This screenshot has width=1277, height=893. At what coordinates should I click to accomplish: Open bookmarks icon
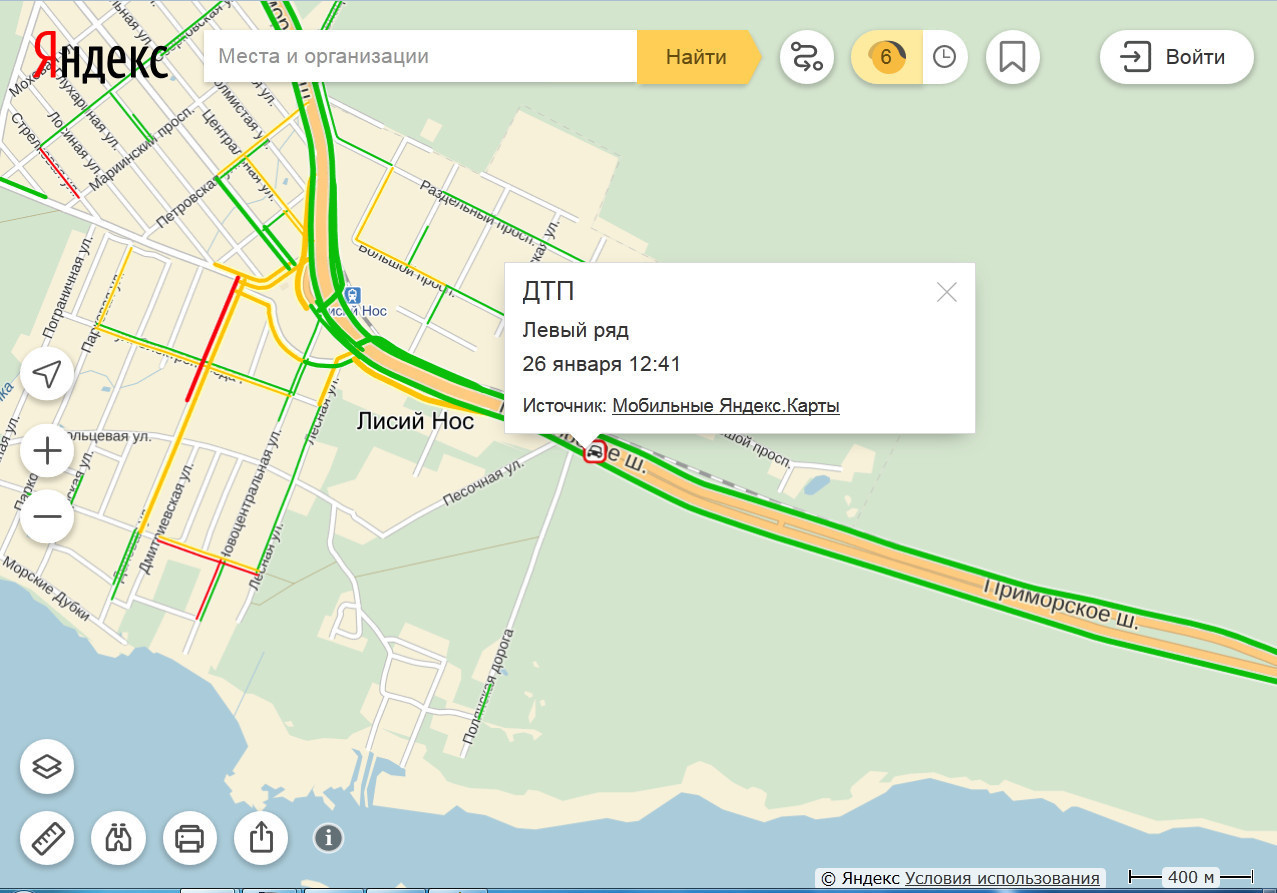pyautogui.click(x=1013, y=57)
